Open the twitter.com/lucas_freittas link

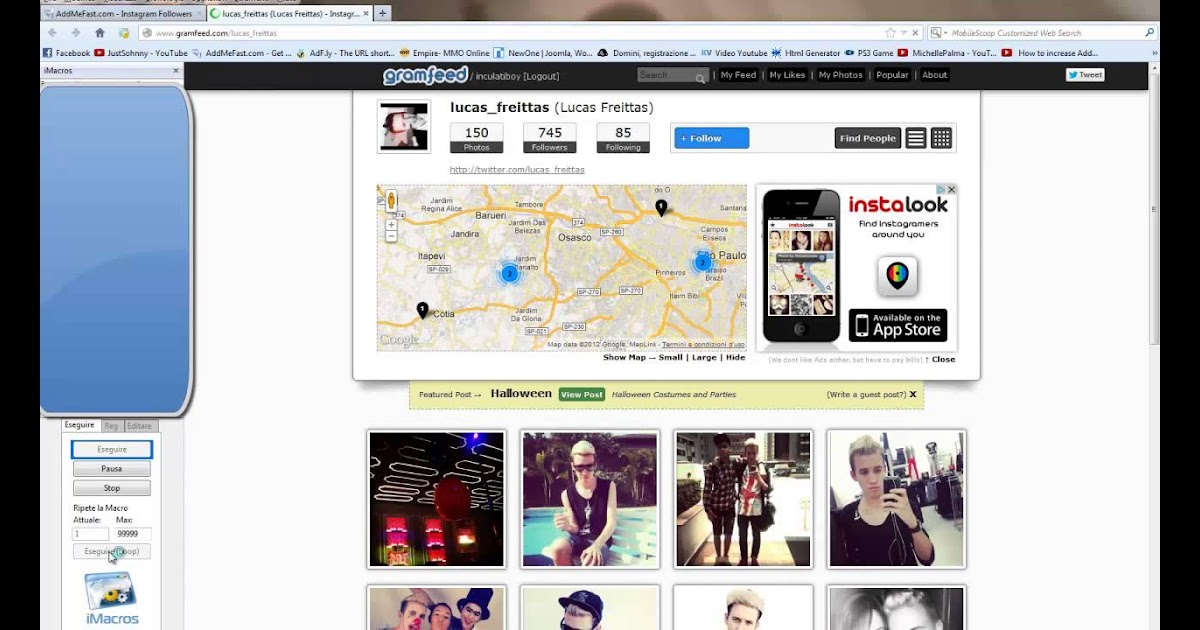coord(517,170)
